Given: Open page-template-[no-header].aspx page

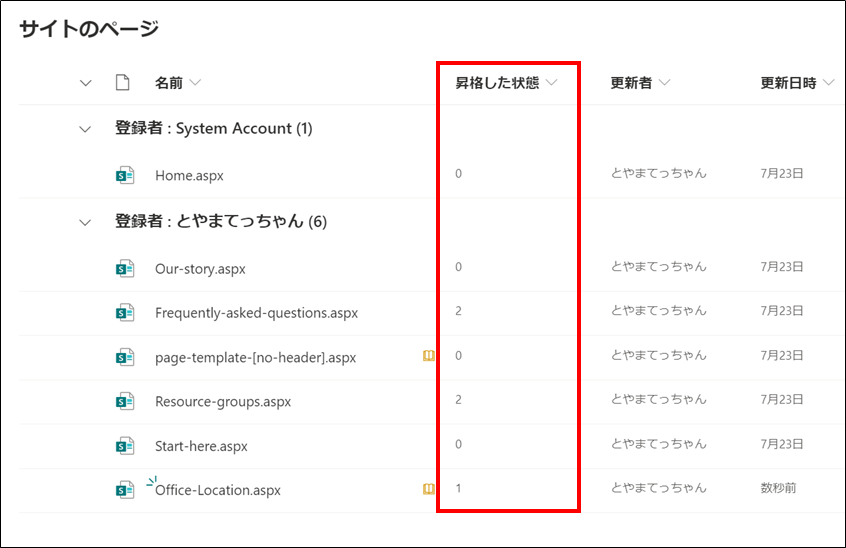Looking at the screenshot, I should (255, 358).
